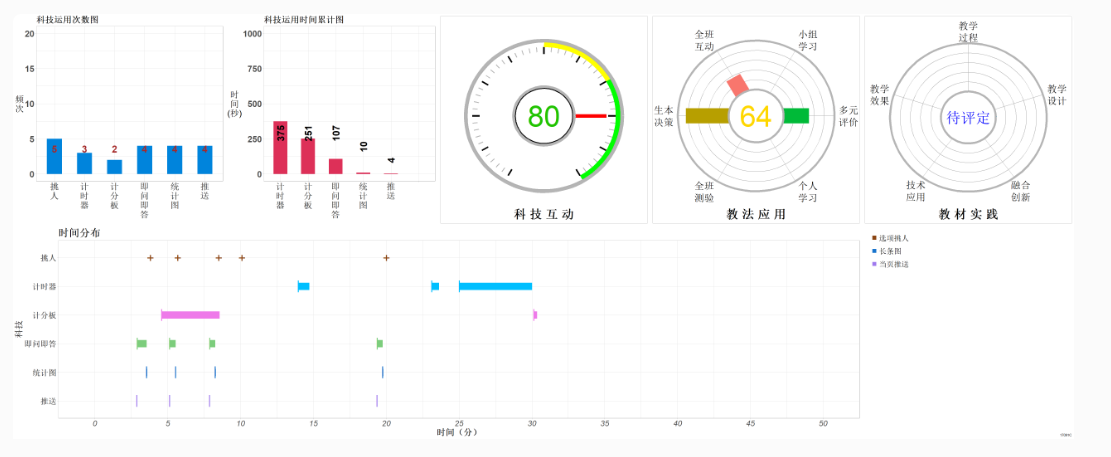Click the green 80 score in gauge
Image resolution: width=1111 pixels, height=457 pixels.
[x=543, y=117]
